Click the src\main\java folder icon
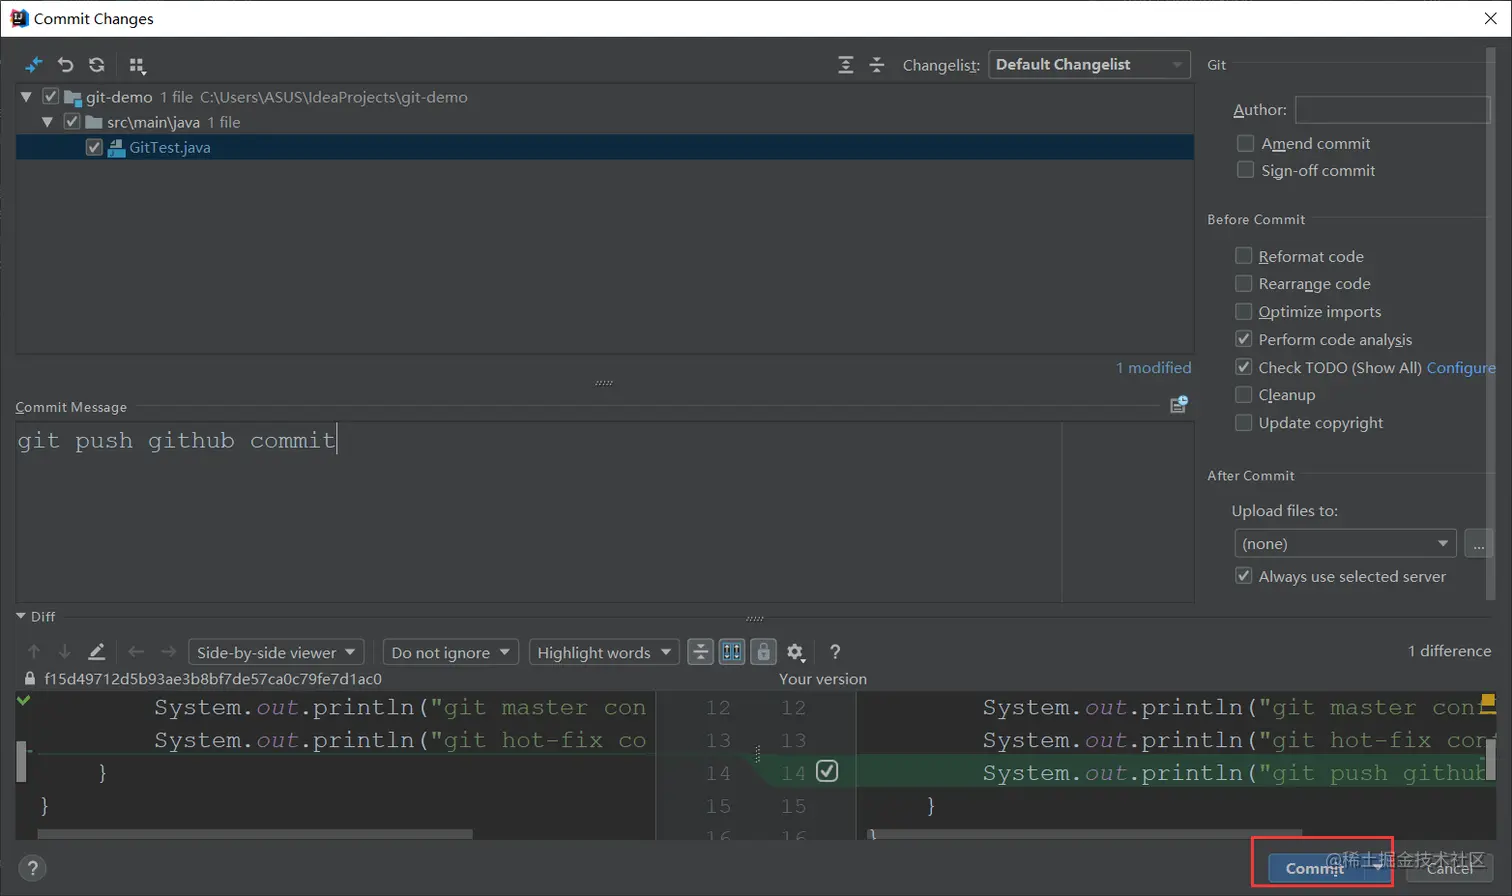The width and height of the screenshot is (1512, 896). tap(94, 122)
